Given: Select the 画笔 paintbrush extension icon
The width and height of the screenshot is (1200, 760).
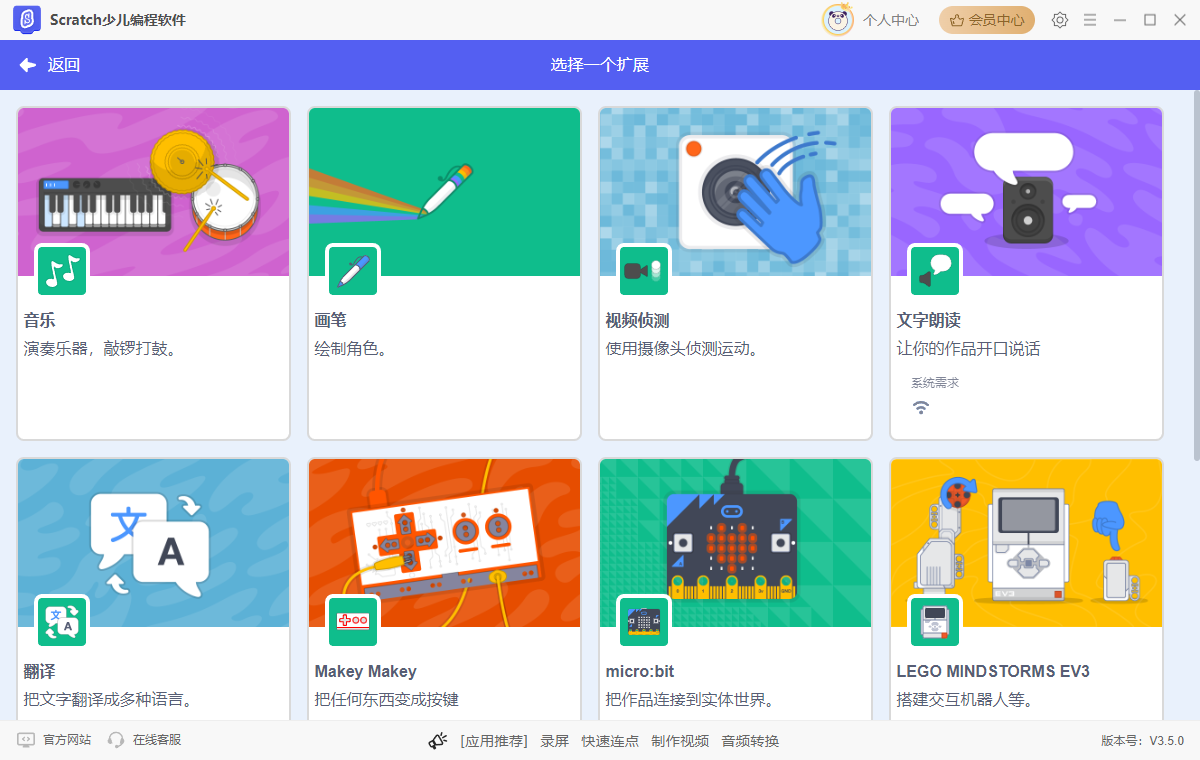Looking at the screenshot, I should pyautogui.click(x=353, y=270).
